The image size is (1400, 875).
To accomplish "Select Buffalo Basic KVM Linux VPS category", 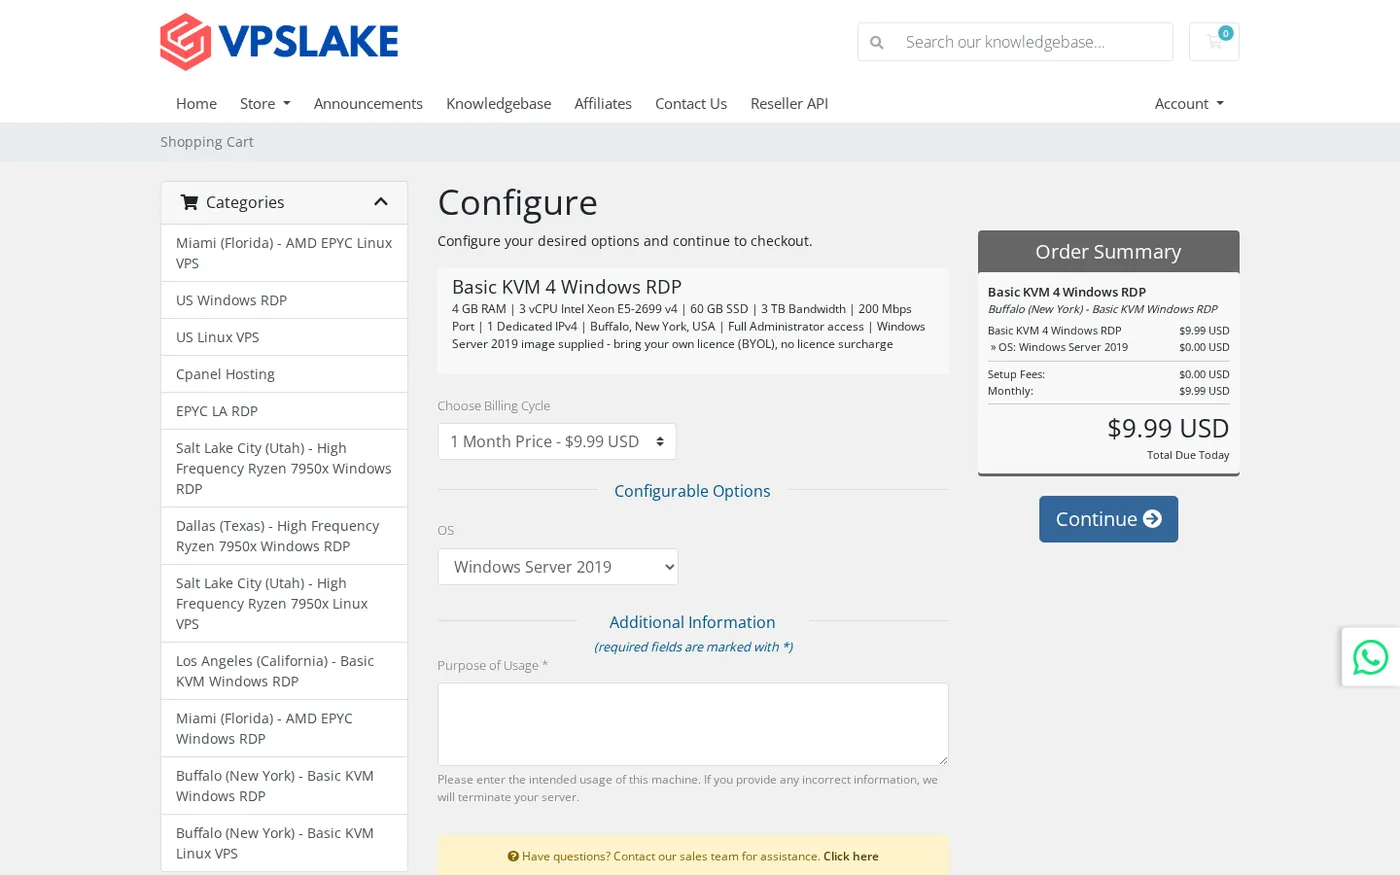I will pyautogui.click(x=284, y=843).
